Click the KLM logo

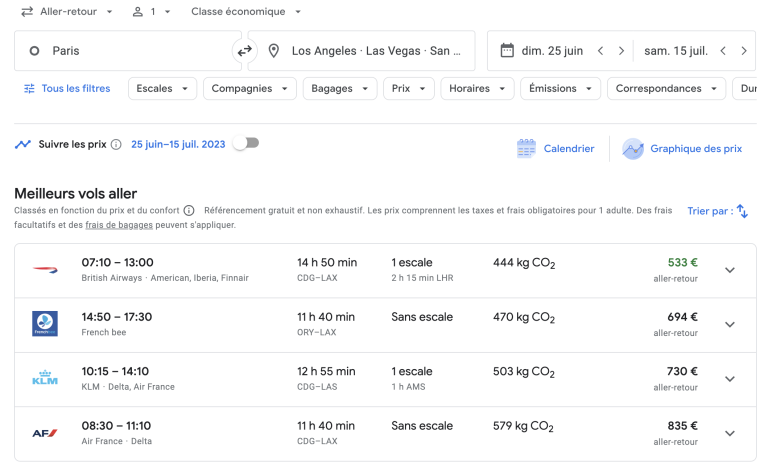[x=45, y=378]
